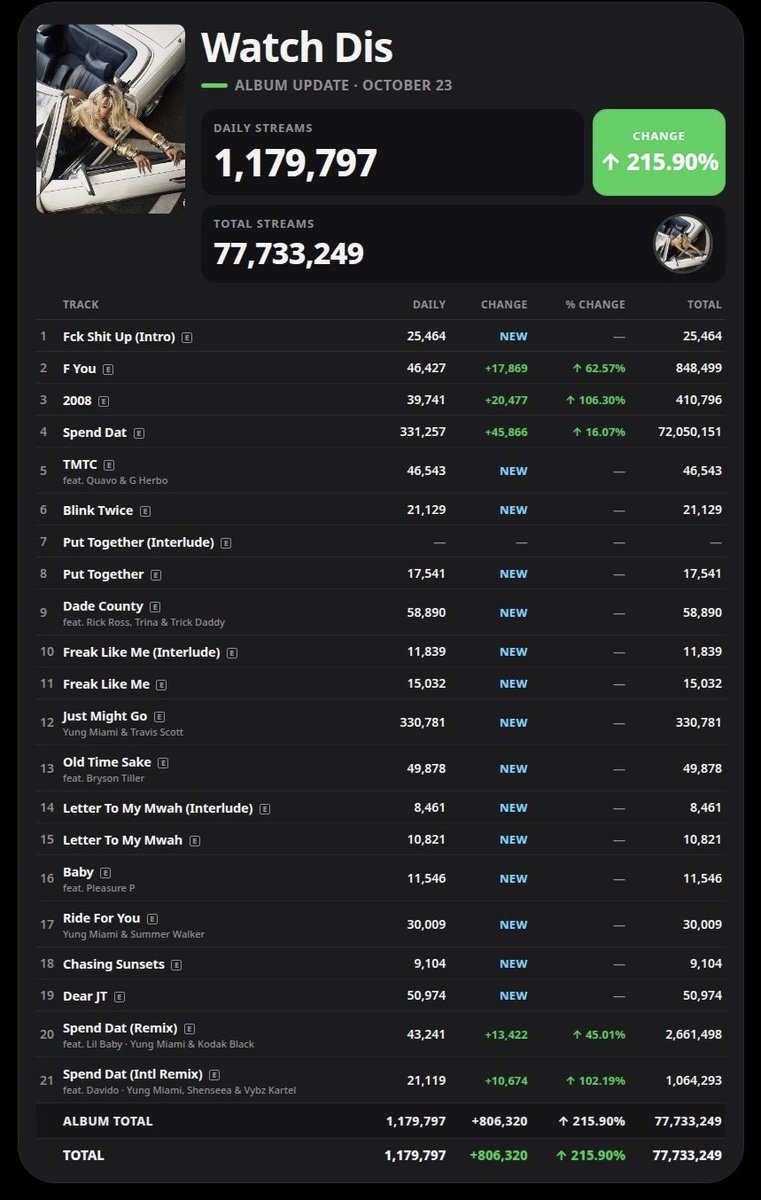Select explicit icon next to Chasing Sunsets
The width and height of the screenshot is (761, 1200).
[x=176, y=965]
